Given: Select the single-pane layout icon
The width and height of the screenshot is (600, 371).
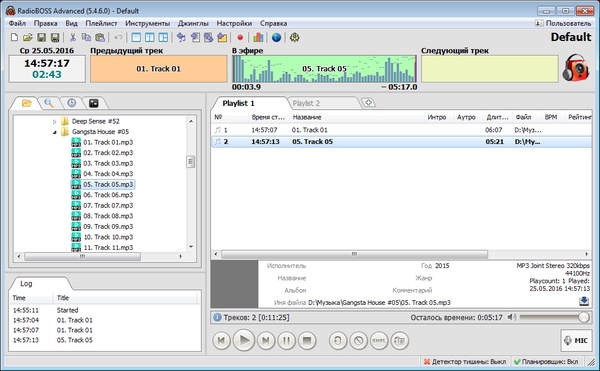Looking at the screenshot, I should (136, 37).
